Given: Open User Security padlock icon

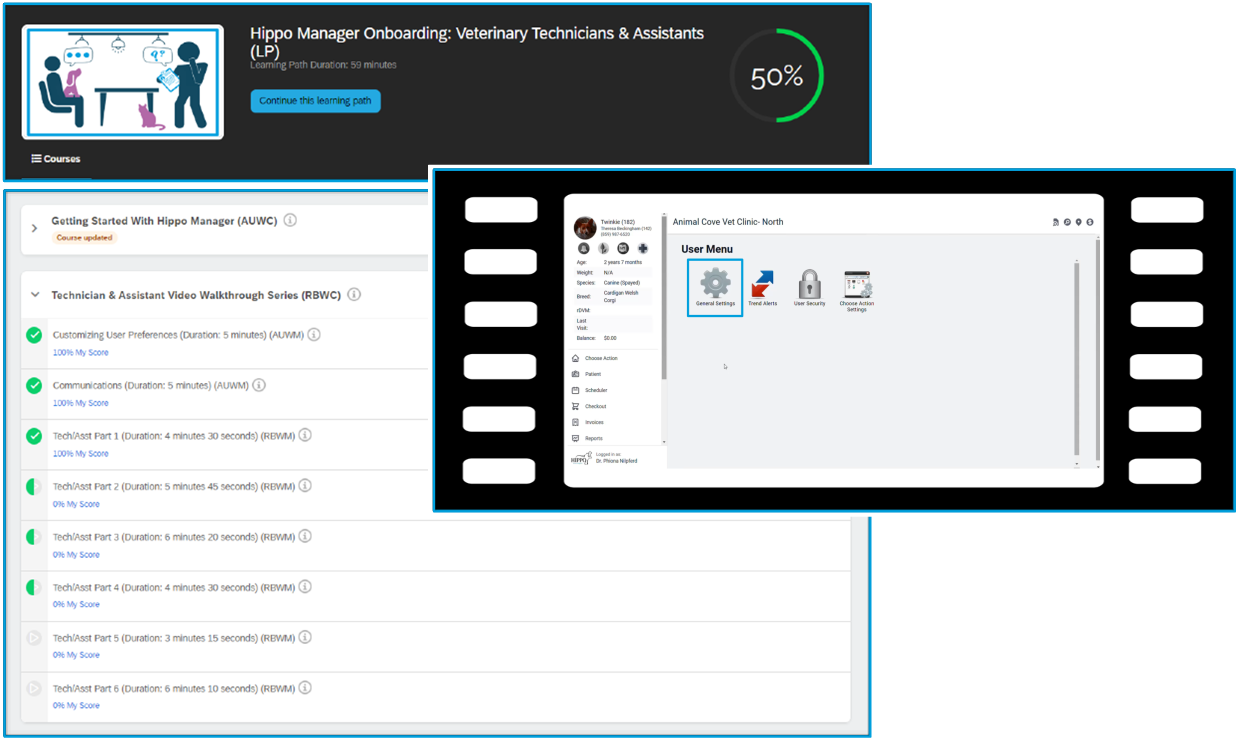Looking at the screenshot, I should point(810,284).
